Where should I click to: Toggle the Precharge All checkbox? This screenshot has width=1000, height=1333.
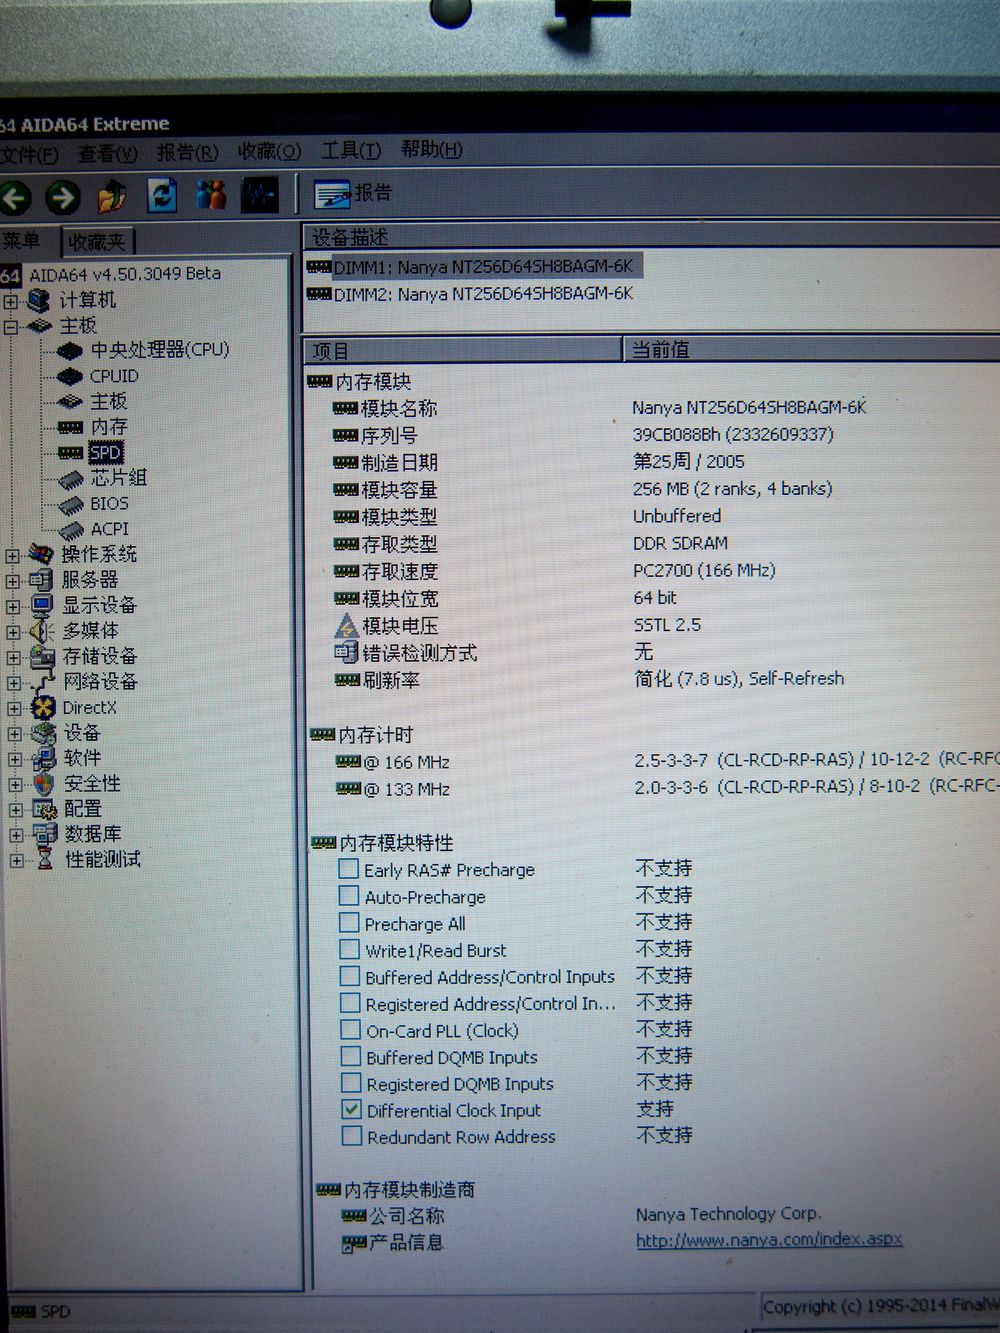349,922
